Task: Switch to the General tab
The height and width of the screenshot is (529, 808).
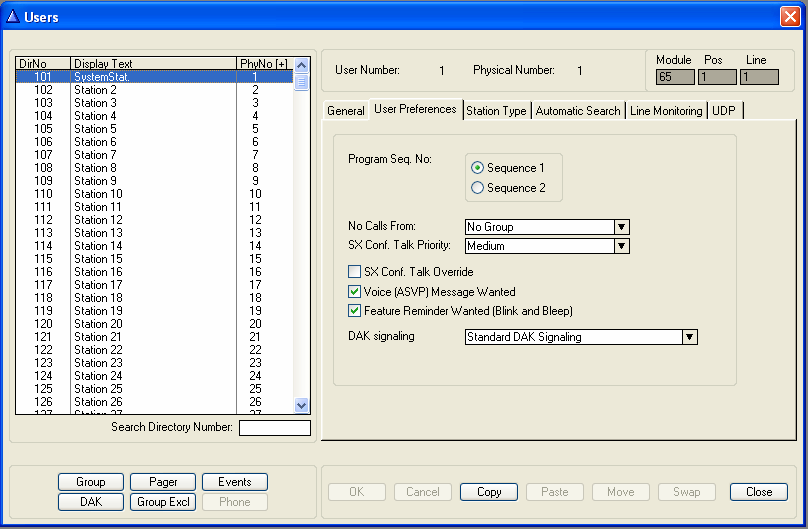Action: point(346,111)
